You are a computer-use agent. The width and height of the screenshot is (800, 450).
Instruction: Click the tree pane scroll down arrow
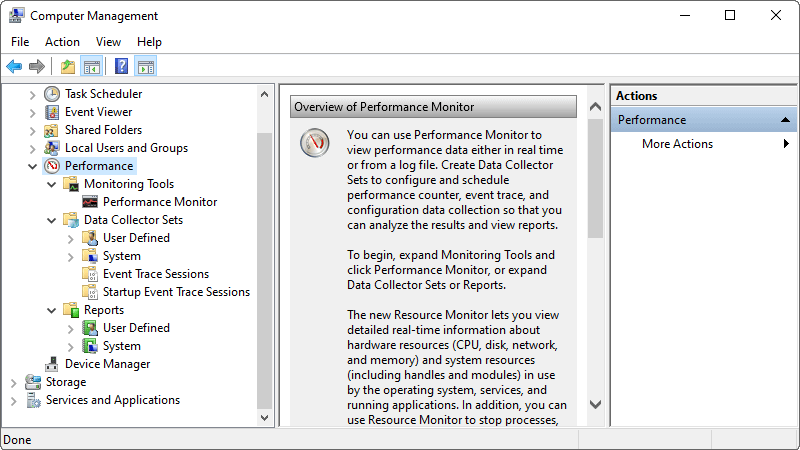pos(264,418)
